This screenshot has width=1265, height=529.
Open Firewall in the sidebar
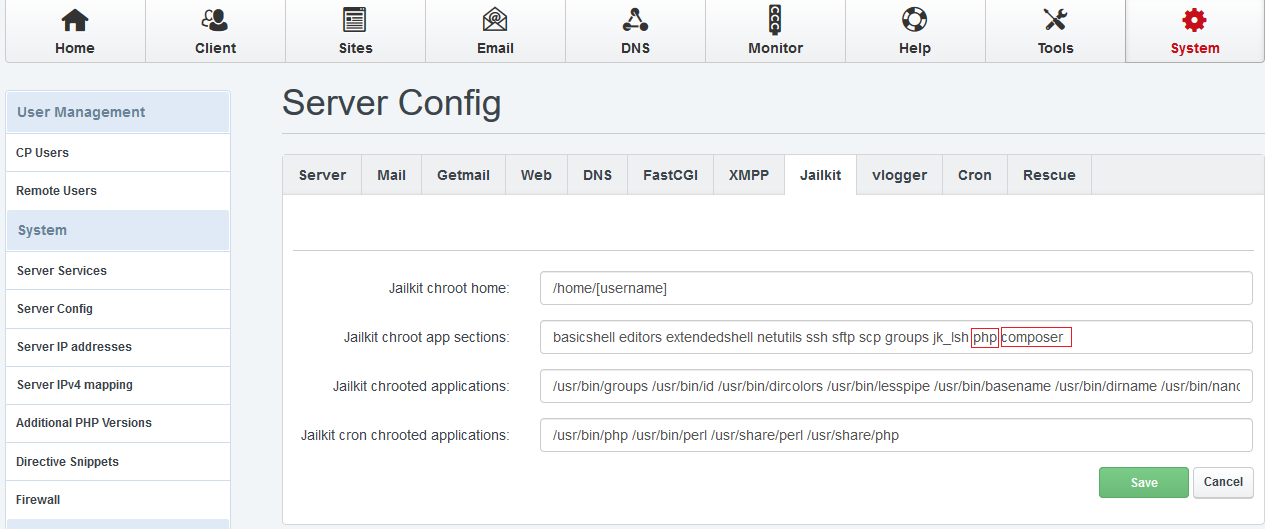[38, 500]
